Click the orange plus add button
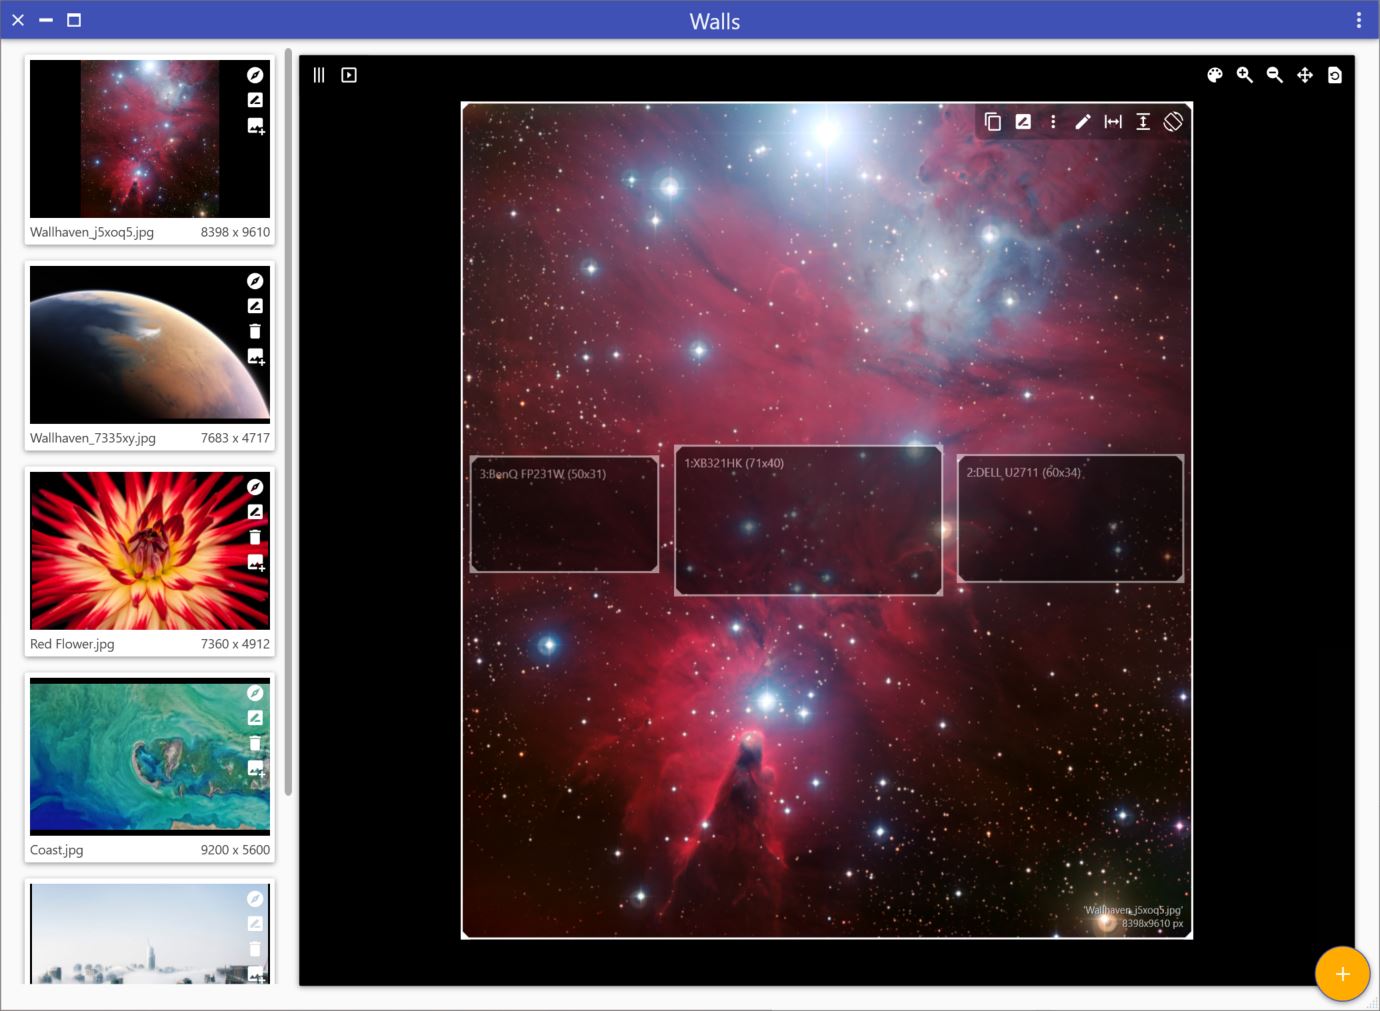Screen dimensions: 1380x1011 (1342, 974)
